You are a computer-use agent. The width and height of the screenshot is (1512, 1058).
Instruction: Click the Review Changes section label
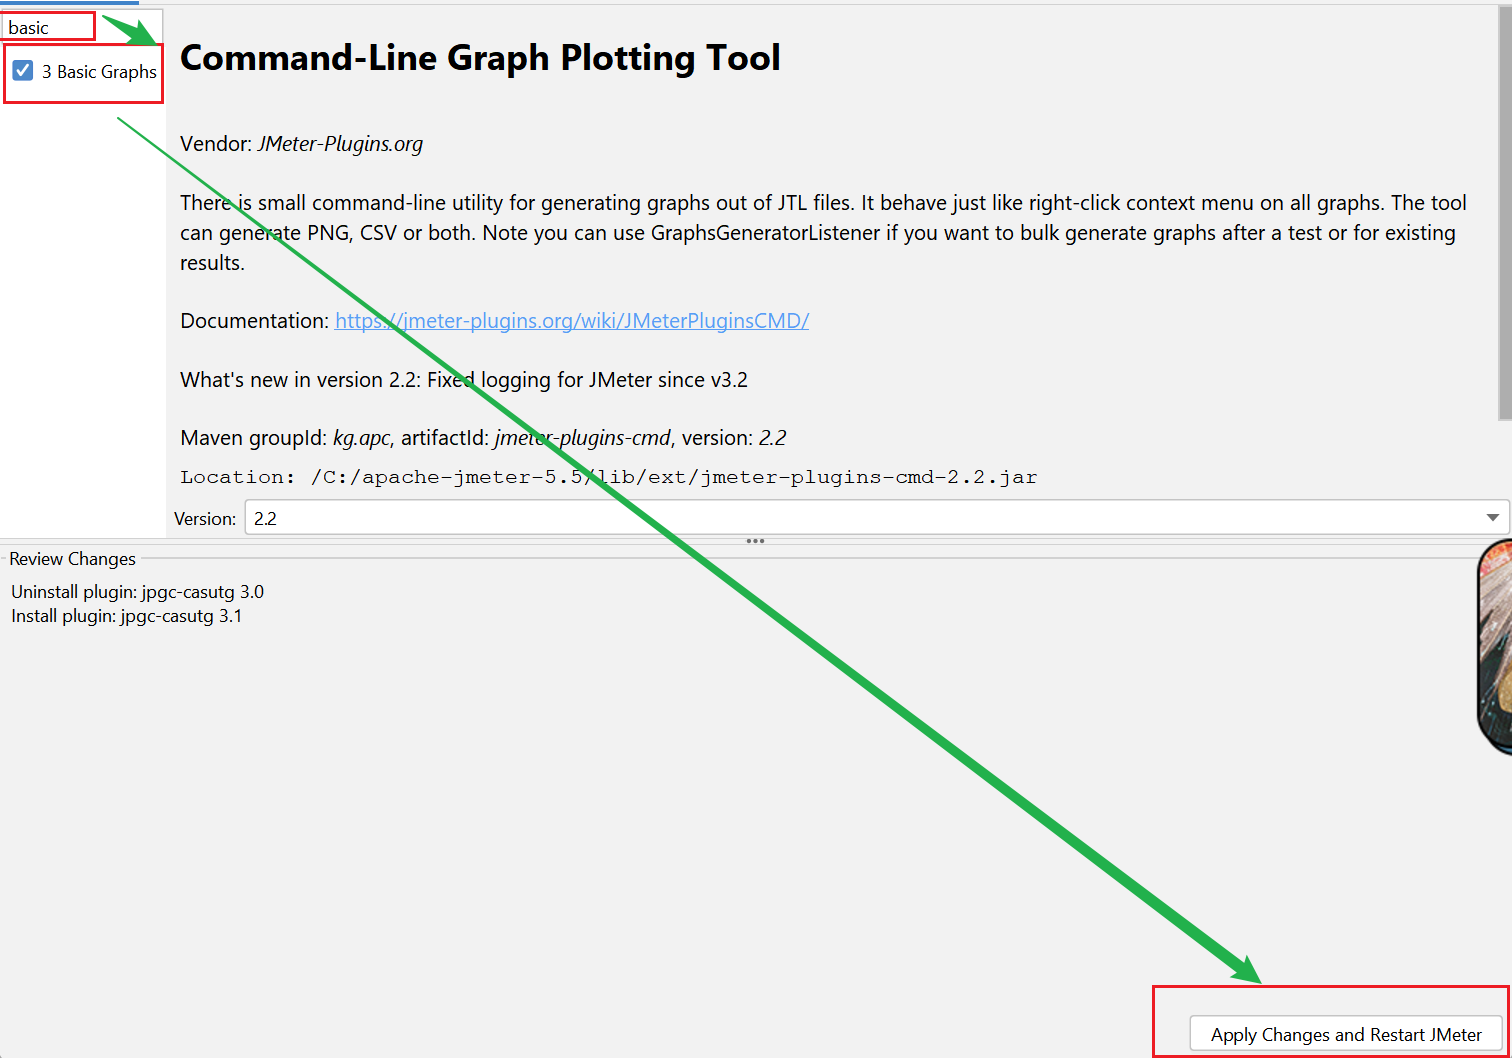point(72,559)
